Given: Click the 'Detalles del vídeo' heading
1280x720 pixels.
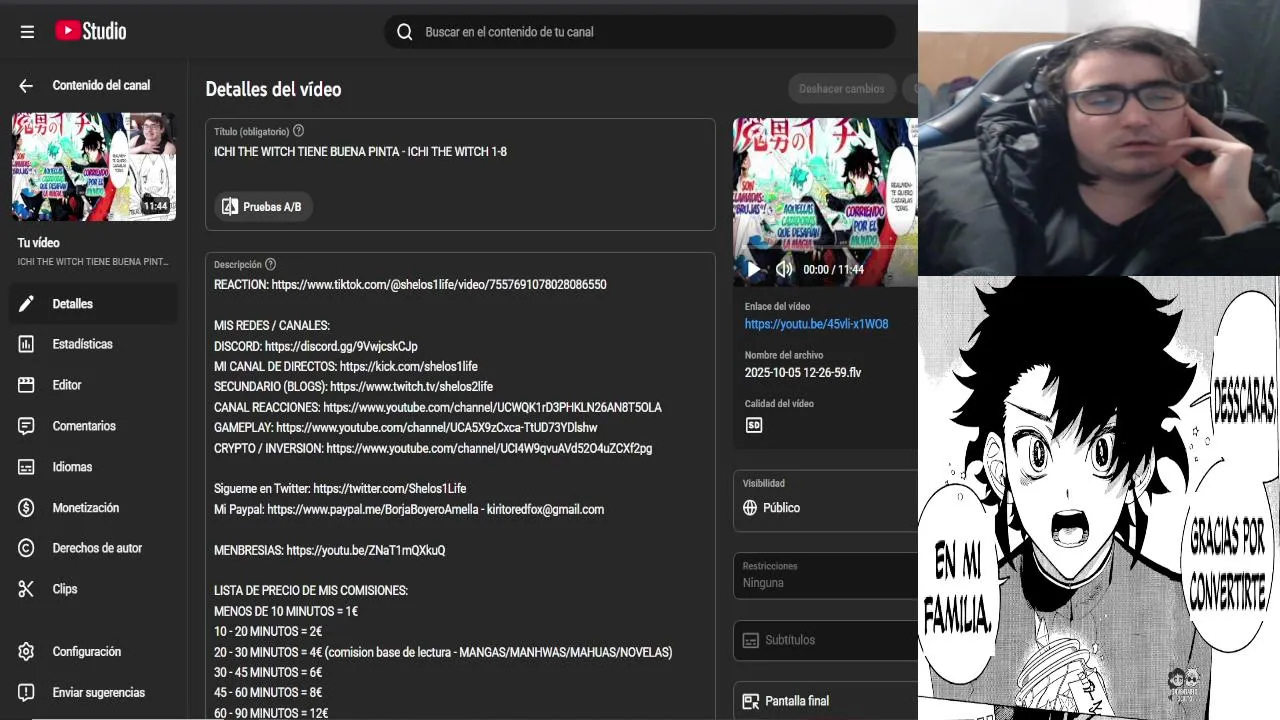Looking at the screenshot, I should point(273,89).
